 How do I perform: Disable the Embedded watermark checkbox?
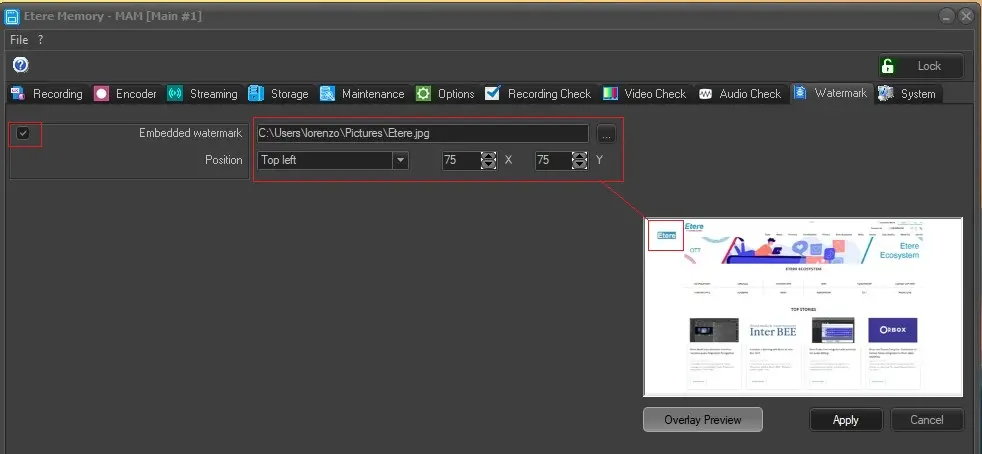pyautogui.click(x=23, y=133)
